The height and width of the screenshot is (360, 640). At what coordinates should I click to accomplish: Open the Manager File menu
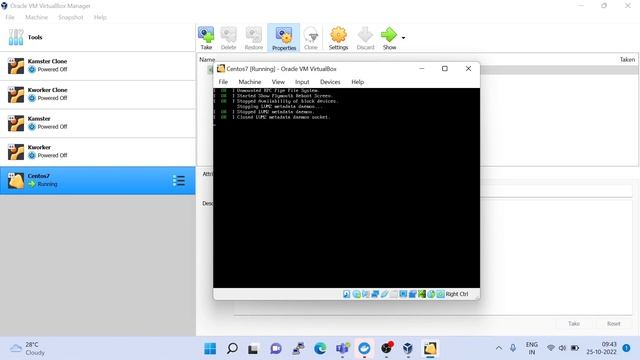pyautogui.click(x=10, y=17)
